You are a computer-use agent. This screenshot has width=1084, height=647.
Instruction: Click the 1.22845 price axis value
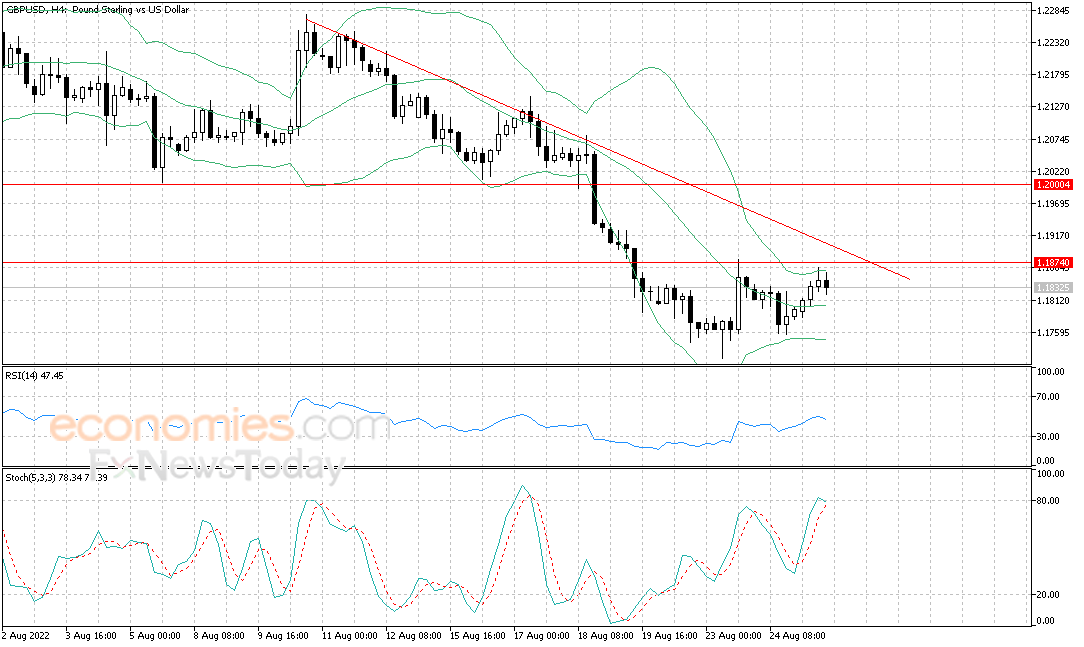point(1054,10)
